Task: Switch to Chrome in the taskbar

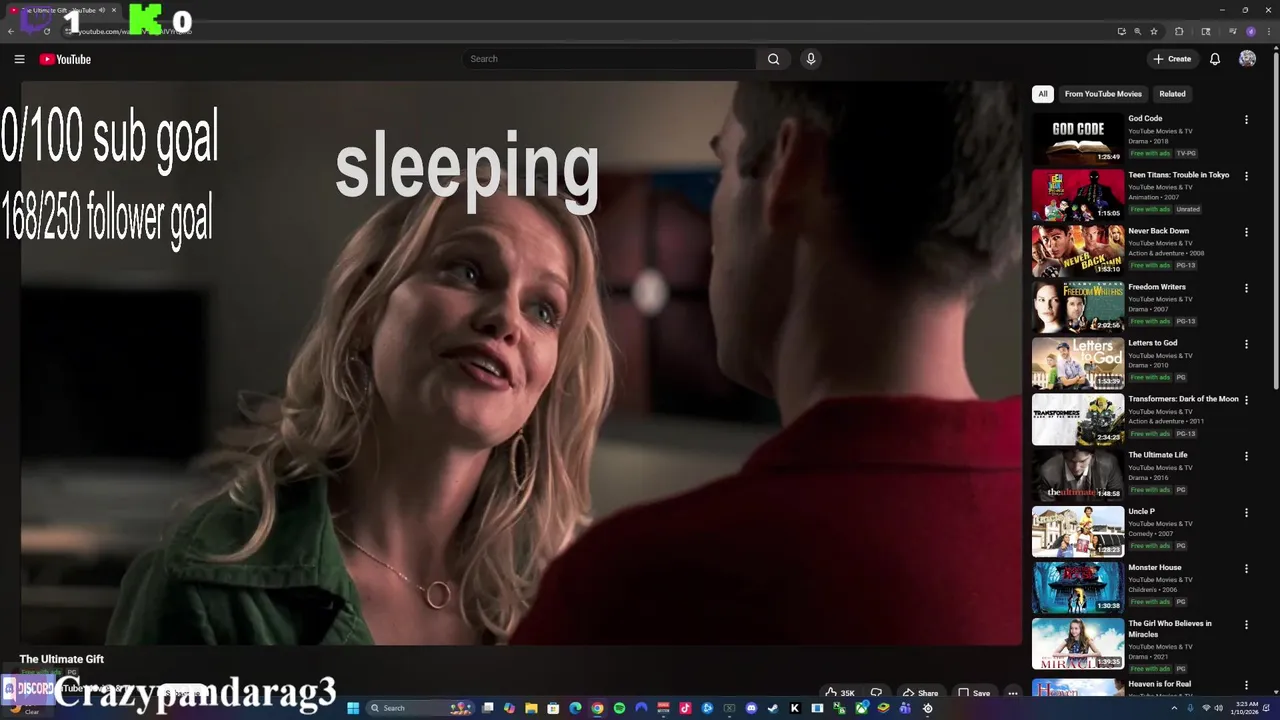Action: tap(597, 708)
